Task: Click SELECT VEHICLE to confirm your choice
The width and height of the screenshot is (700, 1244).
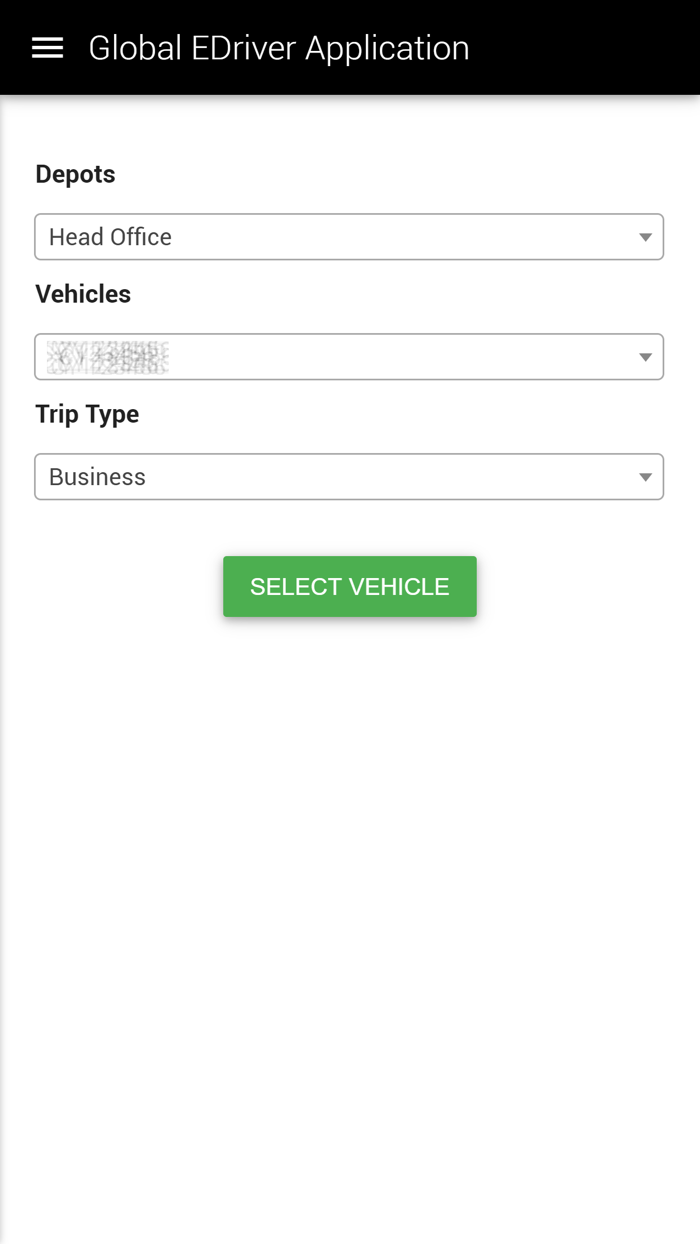Action: click(349, 586)
